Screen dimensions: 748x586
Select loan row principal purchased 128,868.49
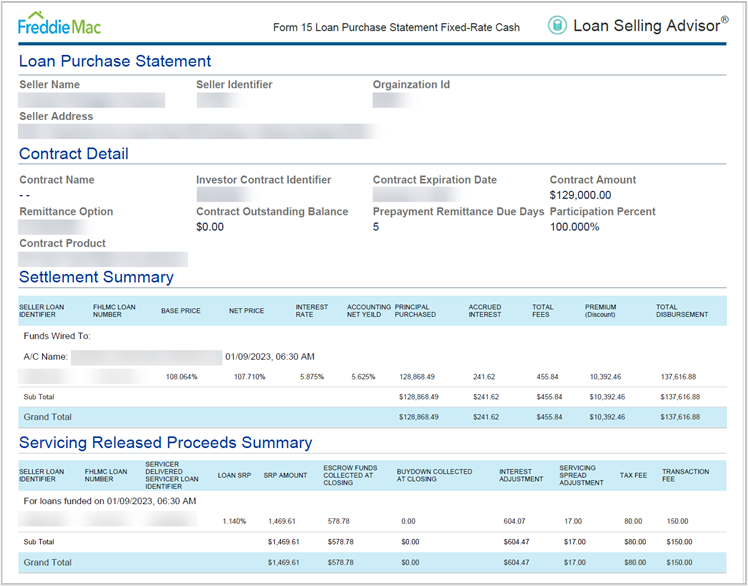(x=417, y=377)
